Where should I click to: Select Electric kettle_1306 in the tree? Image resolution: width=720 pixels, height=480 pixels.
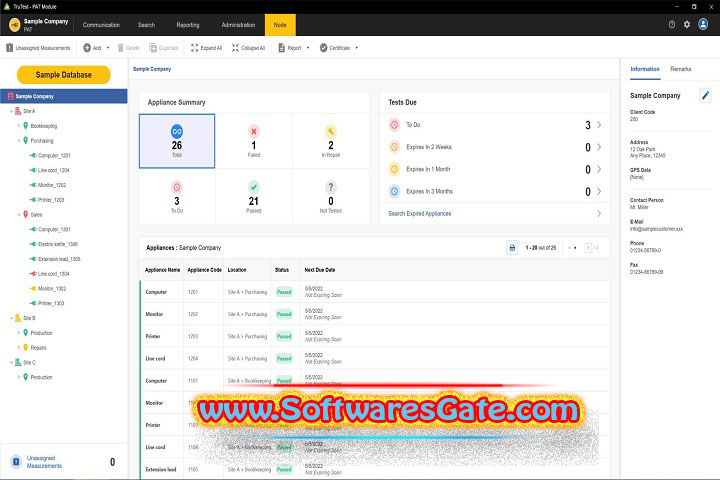point(54,244)
